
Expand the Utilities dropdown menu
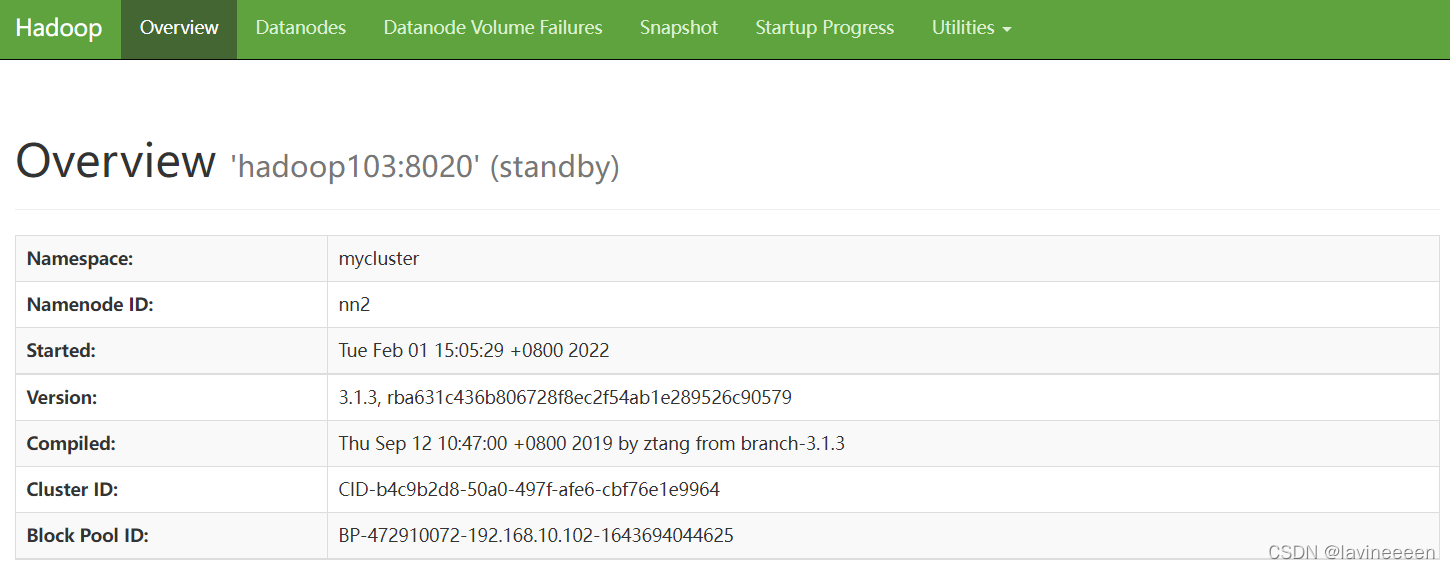click(972, 29)
